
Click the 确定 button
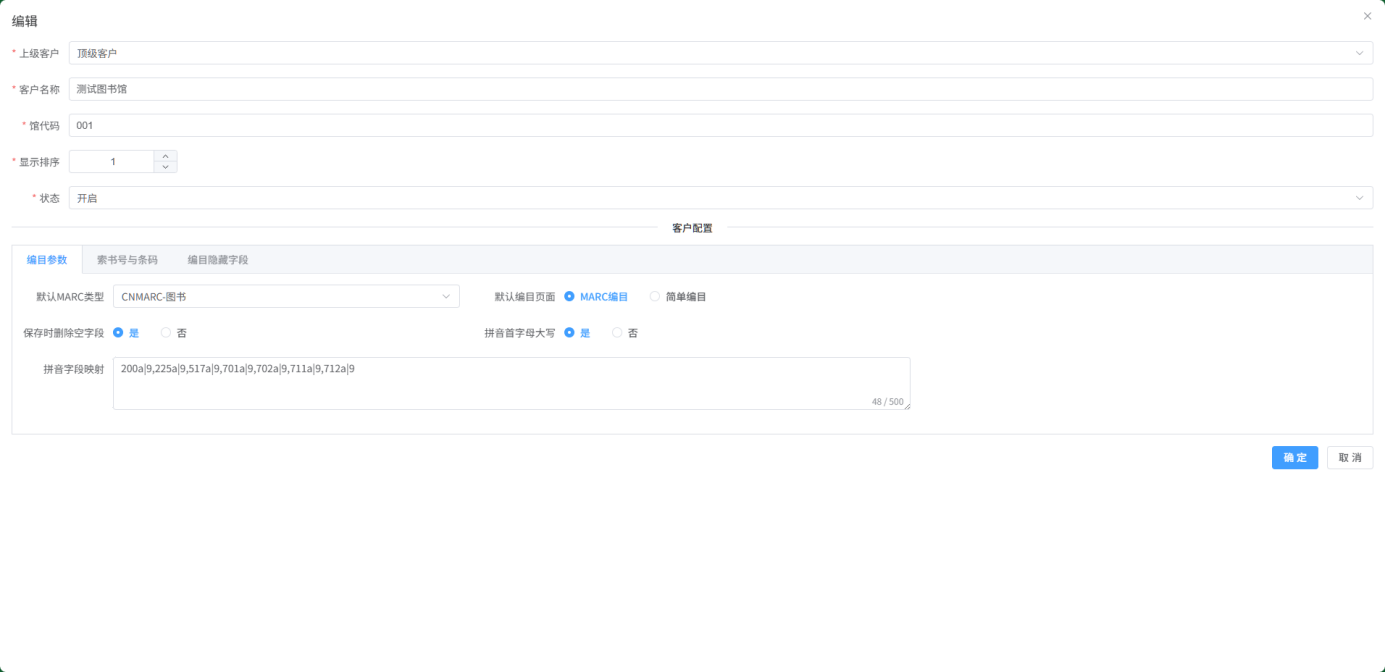(1295, 457)
